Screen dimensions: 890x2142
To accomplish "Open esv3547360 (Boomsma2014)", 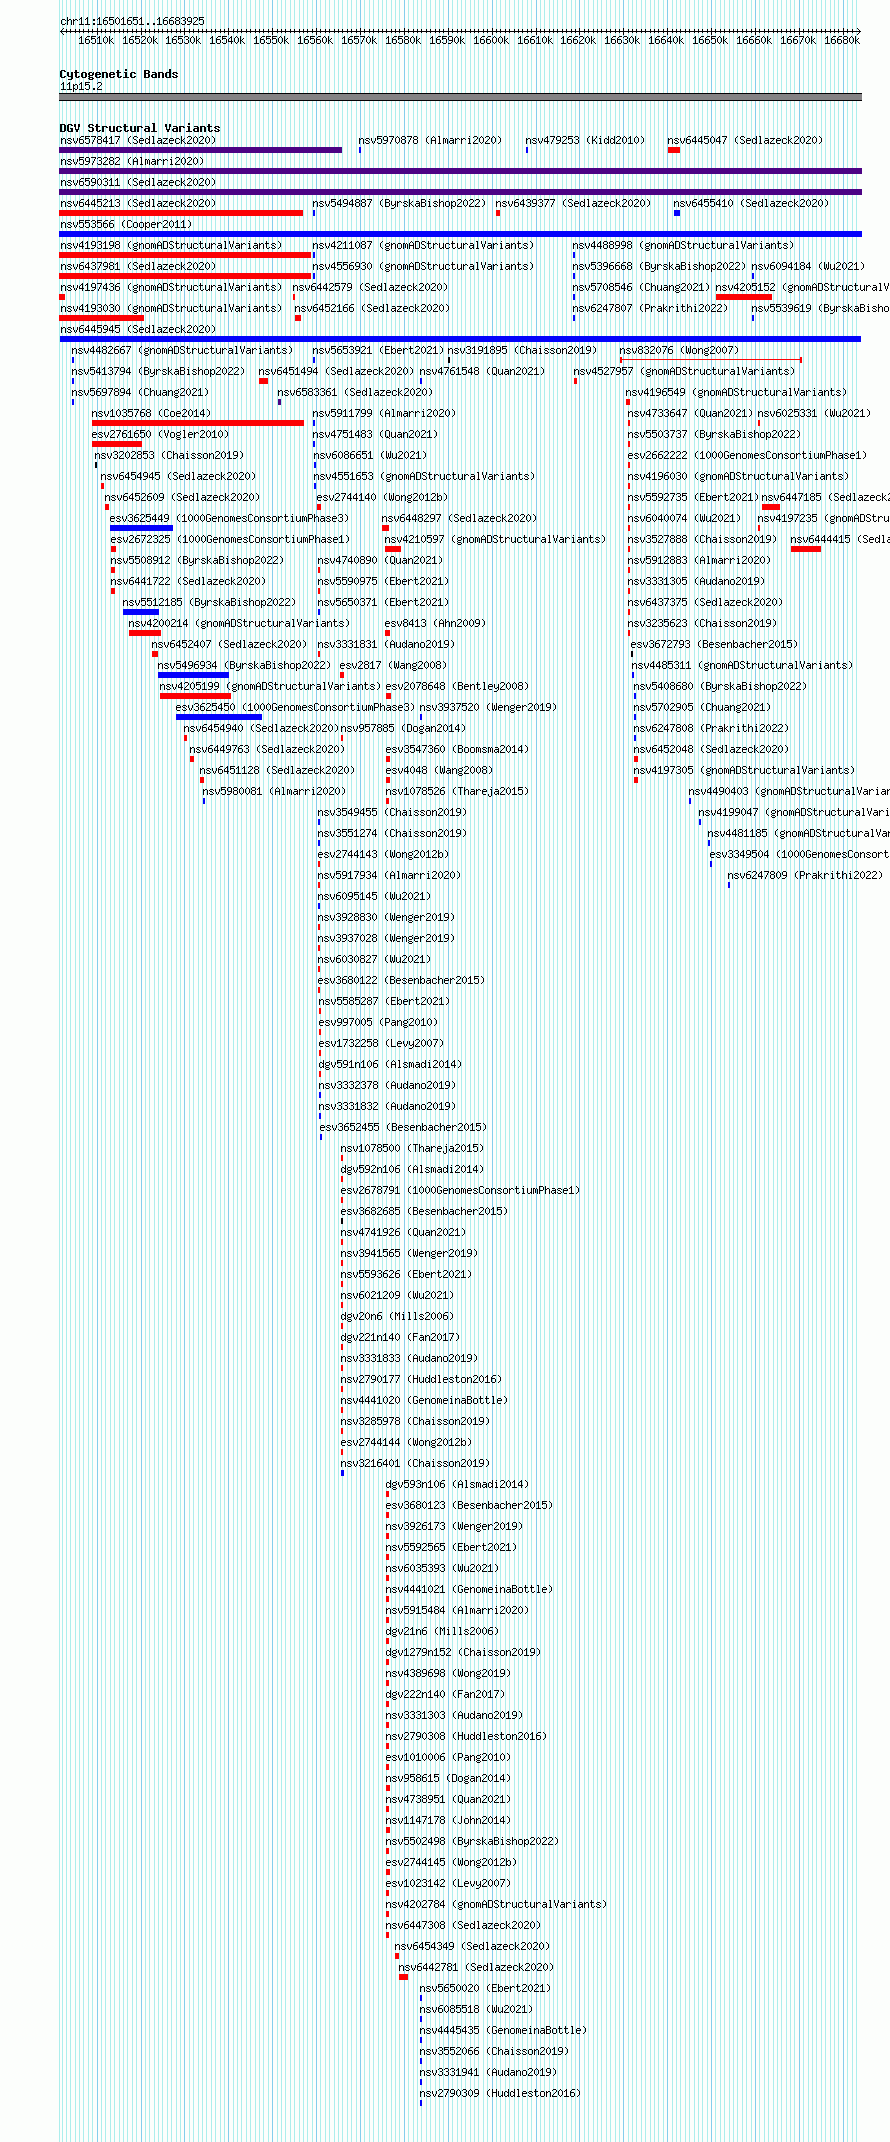I will (457, 750).
